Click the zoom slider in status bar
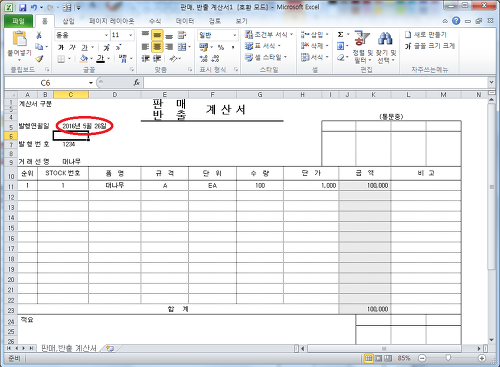The width and height of the screenshot is (500, 367). click(x=448, y=358)
